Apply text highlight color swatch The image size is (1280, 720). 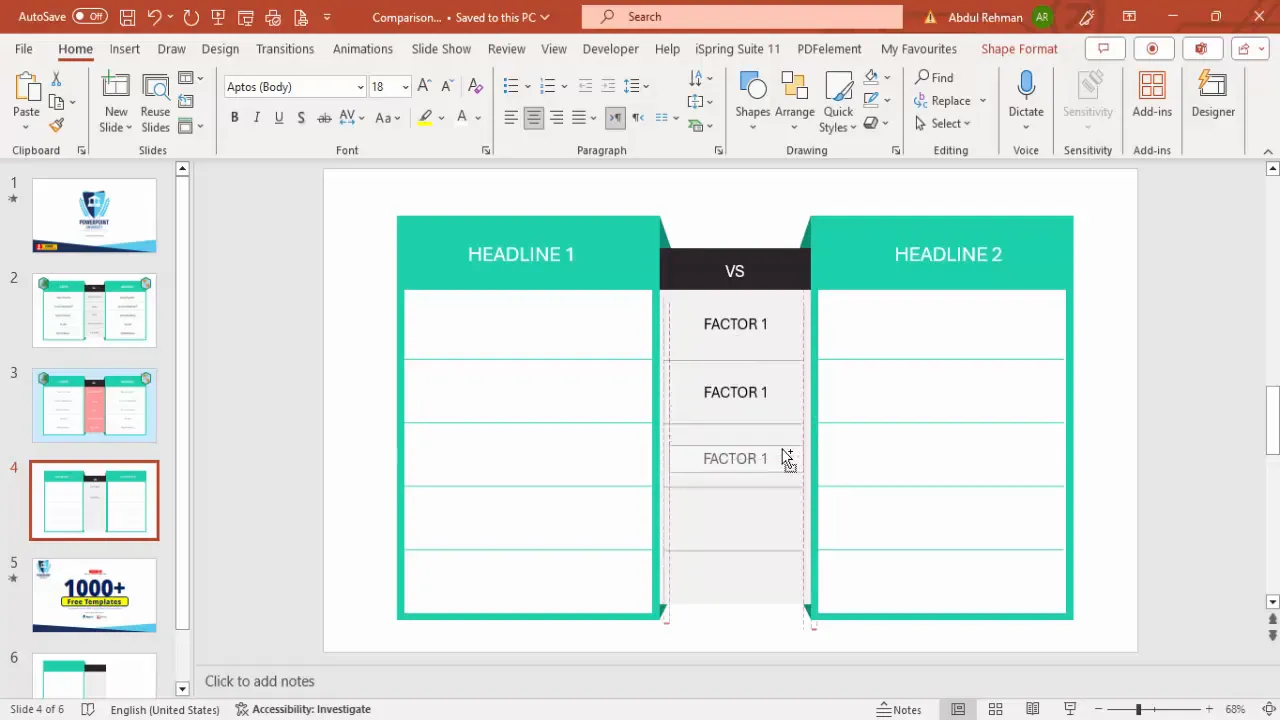[425, 117]
